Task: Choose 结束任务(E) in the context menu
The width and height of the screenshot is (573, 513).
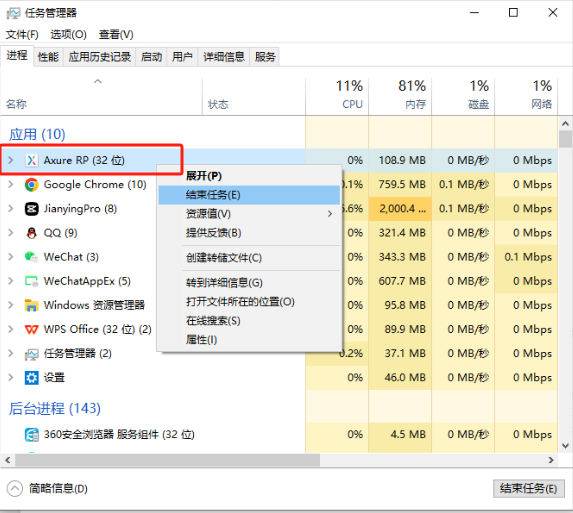Action: (x=250, y=195)
